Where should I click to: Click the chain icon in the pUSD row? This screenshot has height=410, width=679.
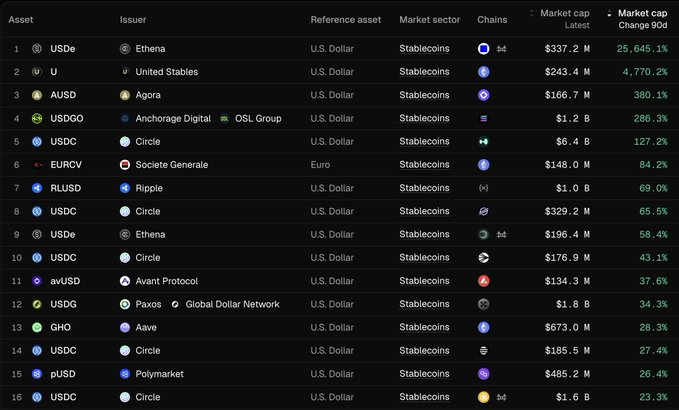(484, 374)
